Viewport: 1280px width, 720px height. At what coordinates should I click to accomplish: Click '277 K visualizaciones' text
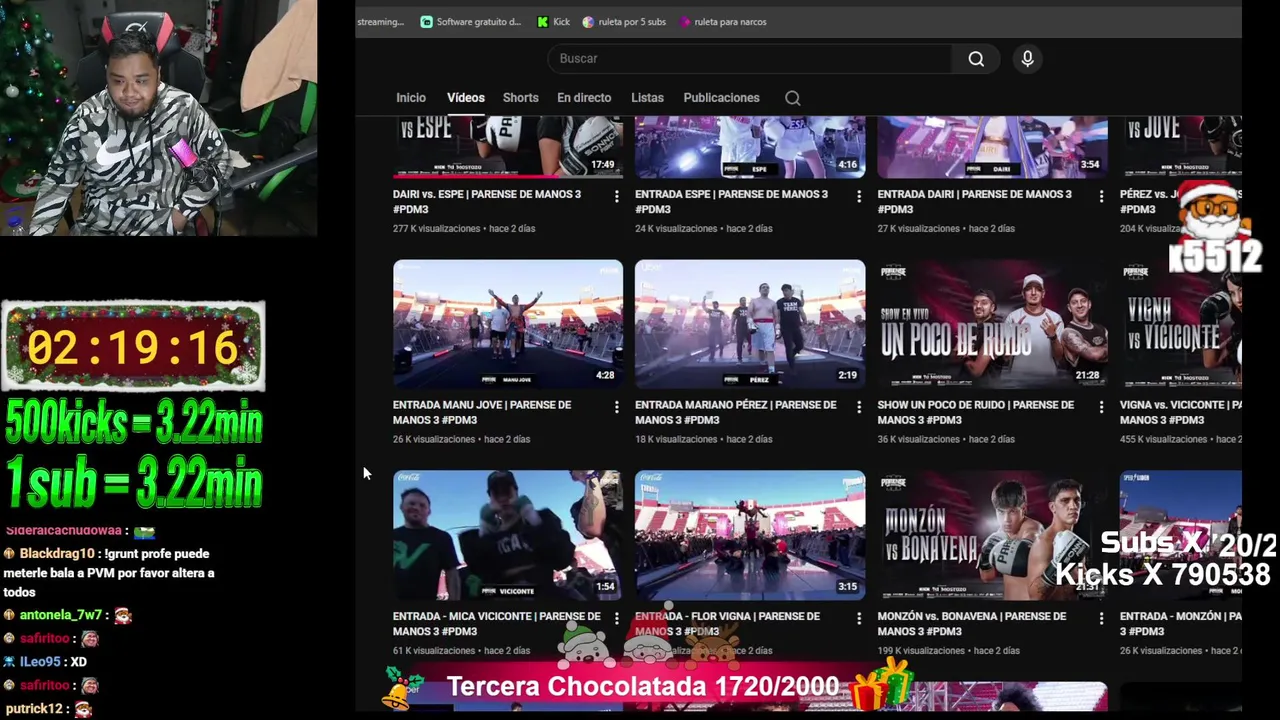[x=437, y=229]
